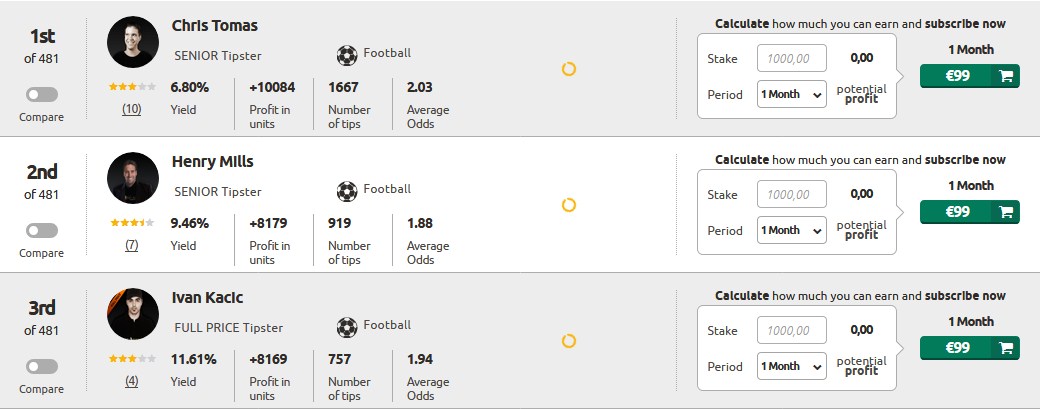Click Stake input field for Chris Tomas
The height and width of the screenshot is (409, 1040).
(x=791, y=58)
